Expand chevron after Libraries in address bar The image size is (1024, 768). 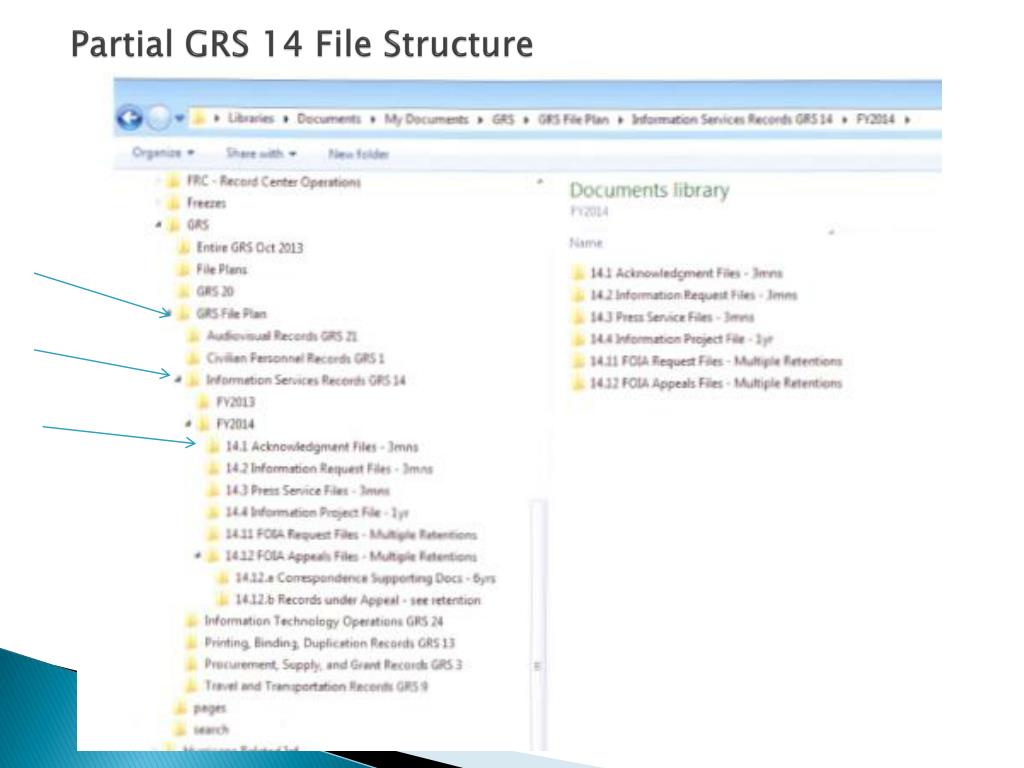click(x=285, y=119)
